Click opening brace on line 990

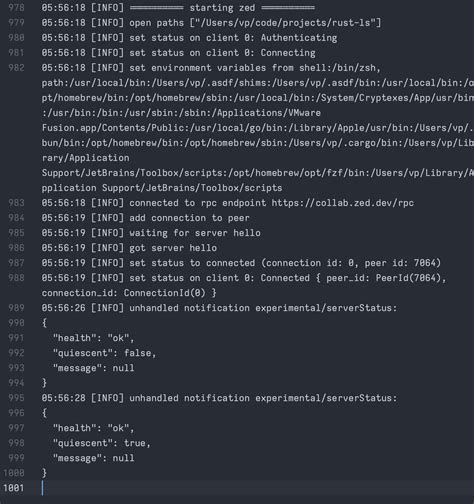click(x=44, y=323)
